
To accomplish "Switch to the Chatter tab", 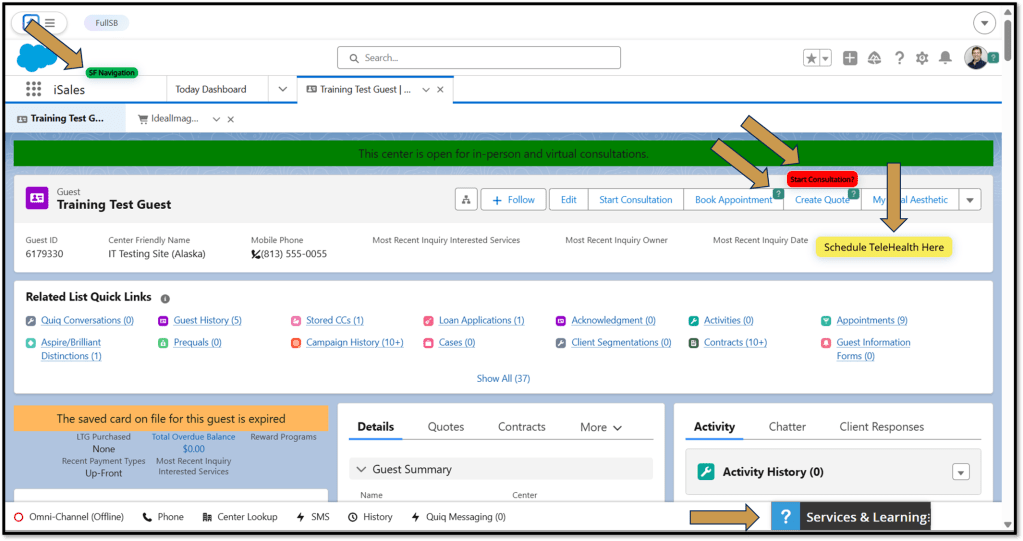I will pyautogui.click(x=787, y=427).
